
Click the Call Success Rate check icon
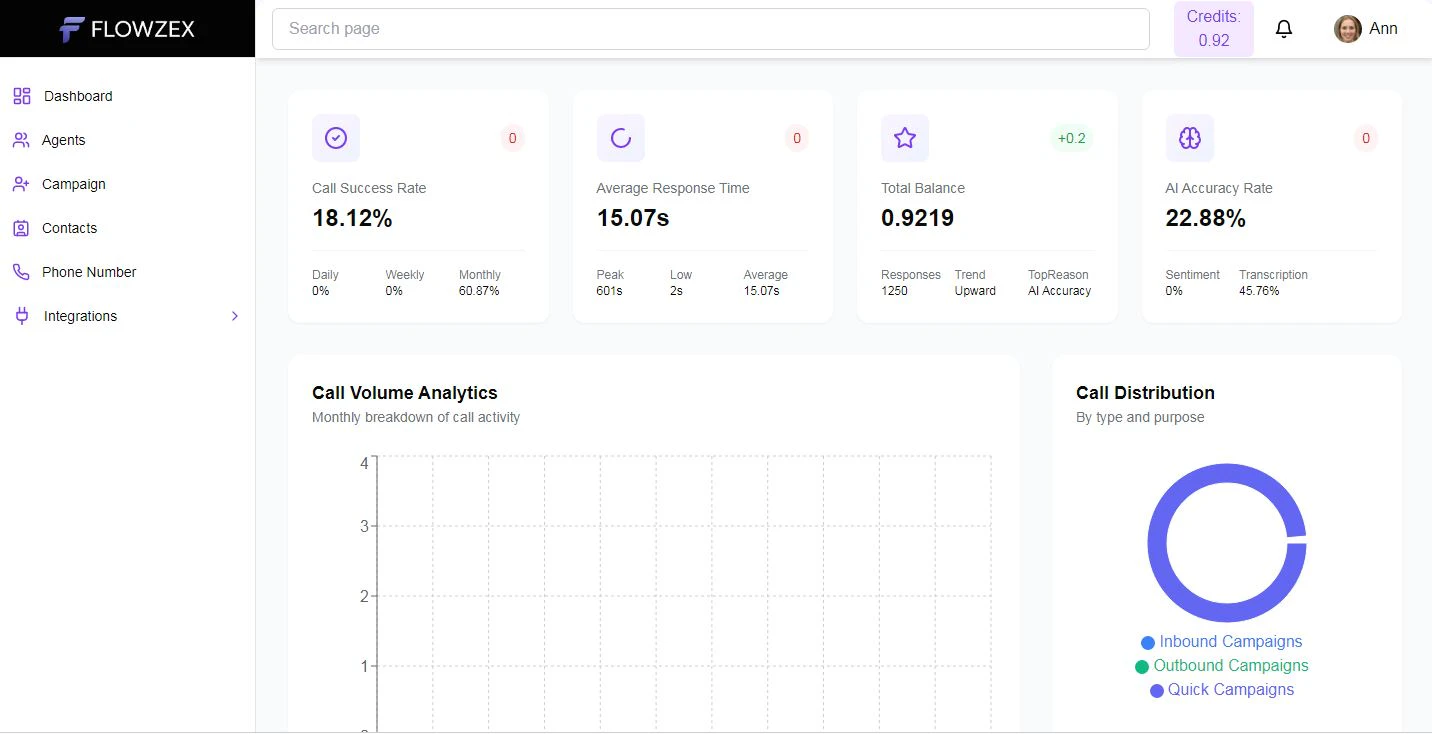click(335, 138)
